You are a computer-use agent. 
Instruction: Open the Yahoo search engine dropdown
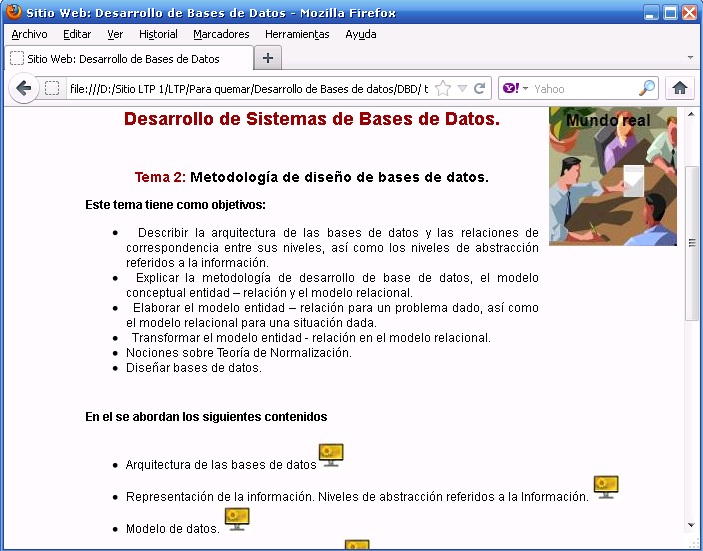pos(514,88)
